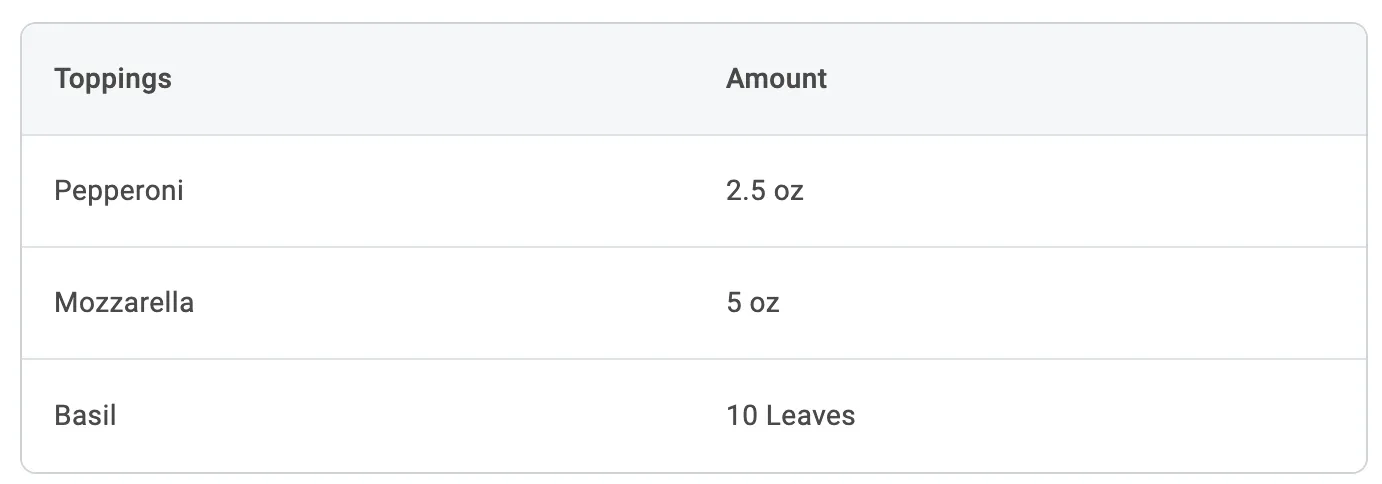Select the Basil cell

coord(86,415)
